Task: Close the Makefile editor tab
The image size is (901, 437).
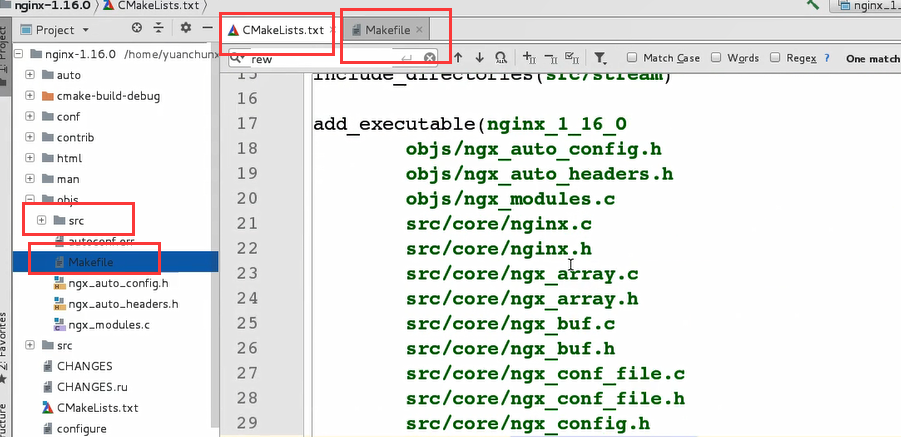Action: click(419, 30)
